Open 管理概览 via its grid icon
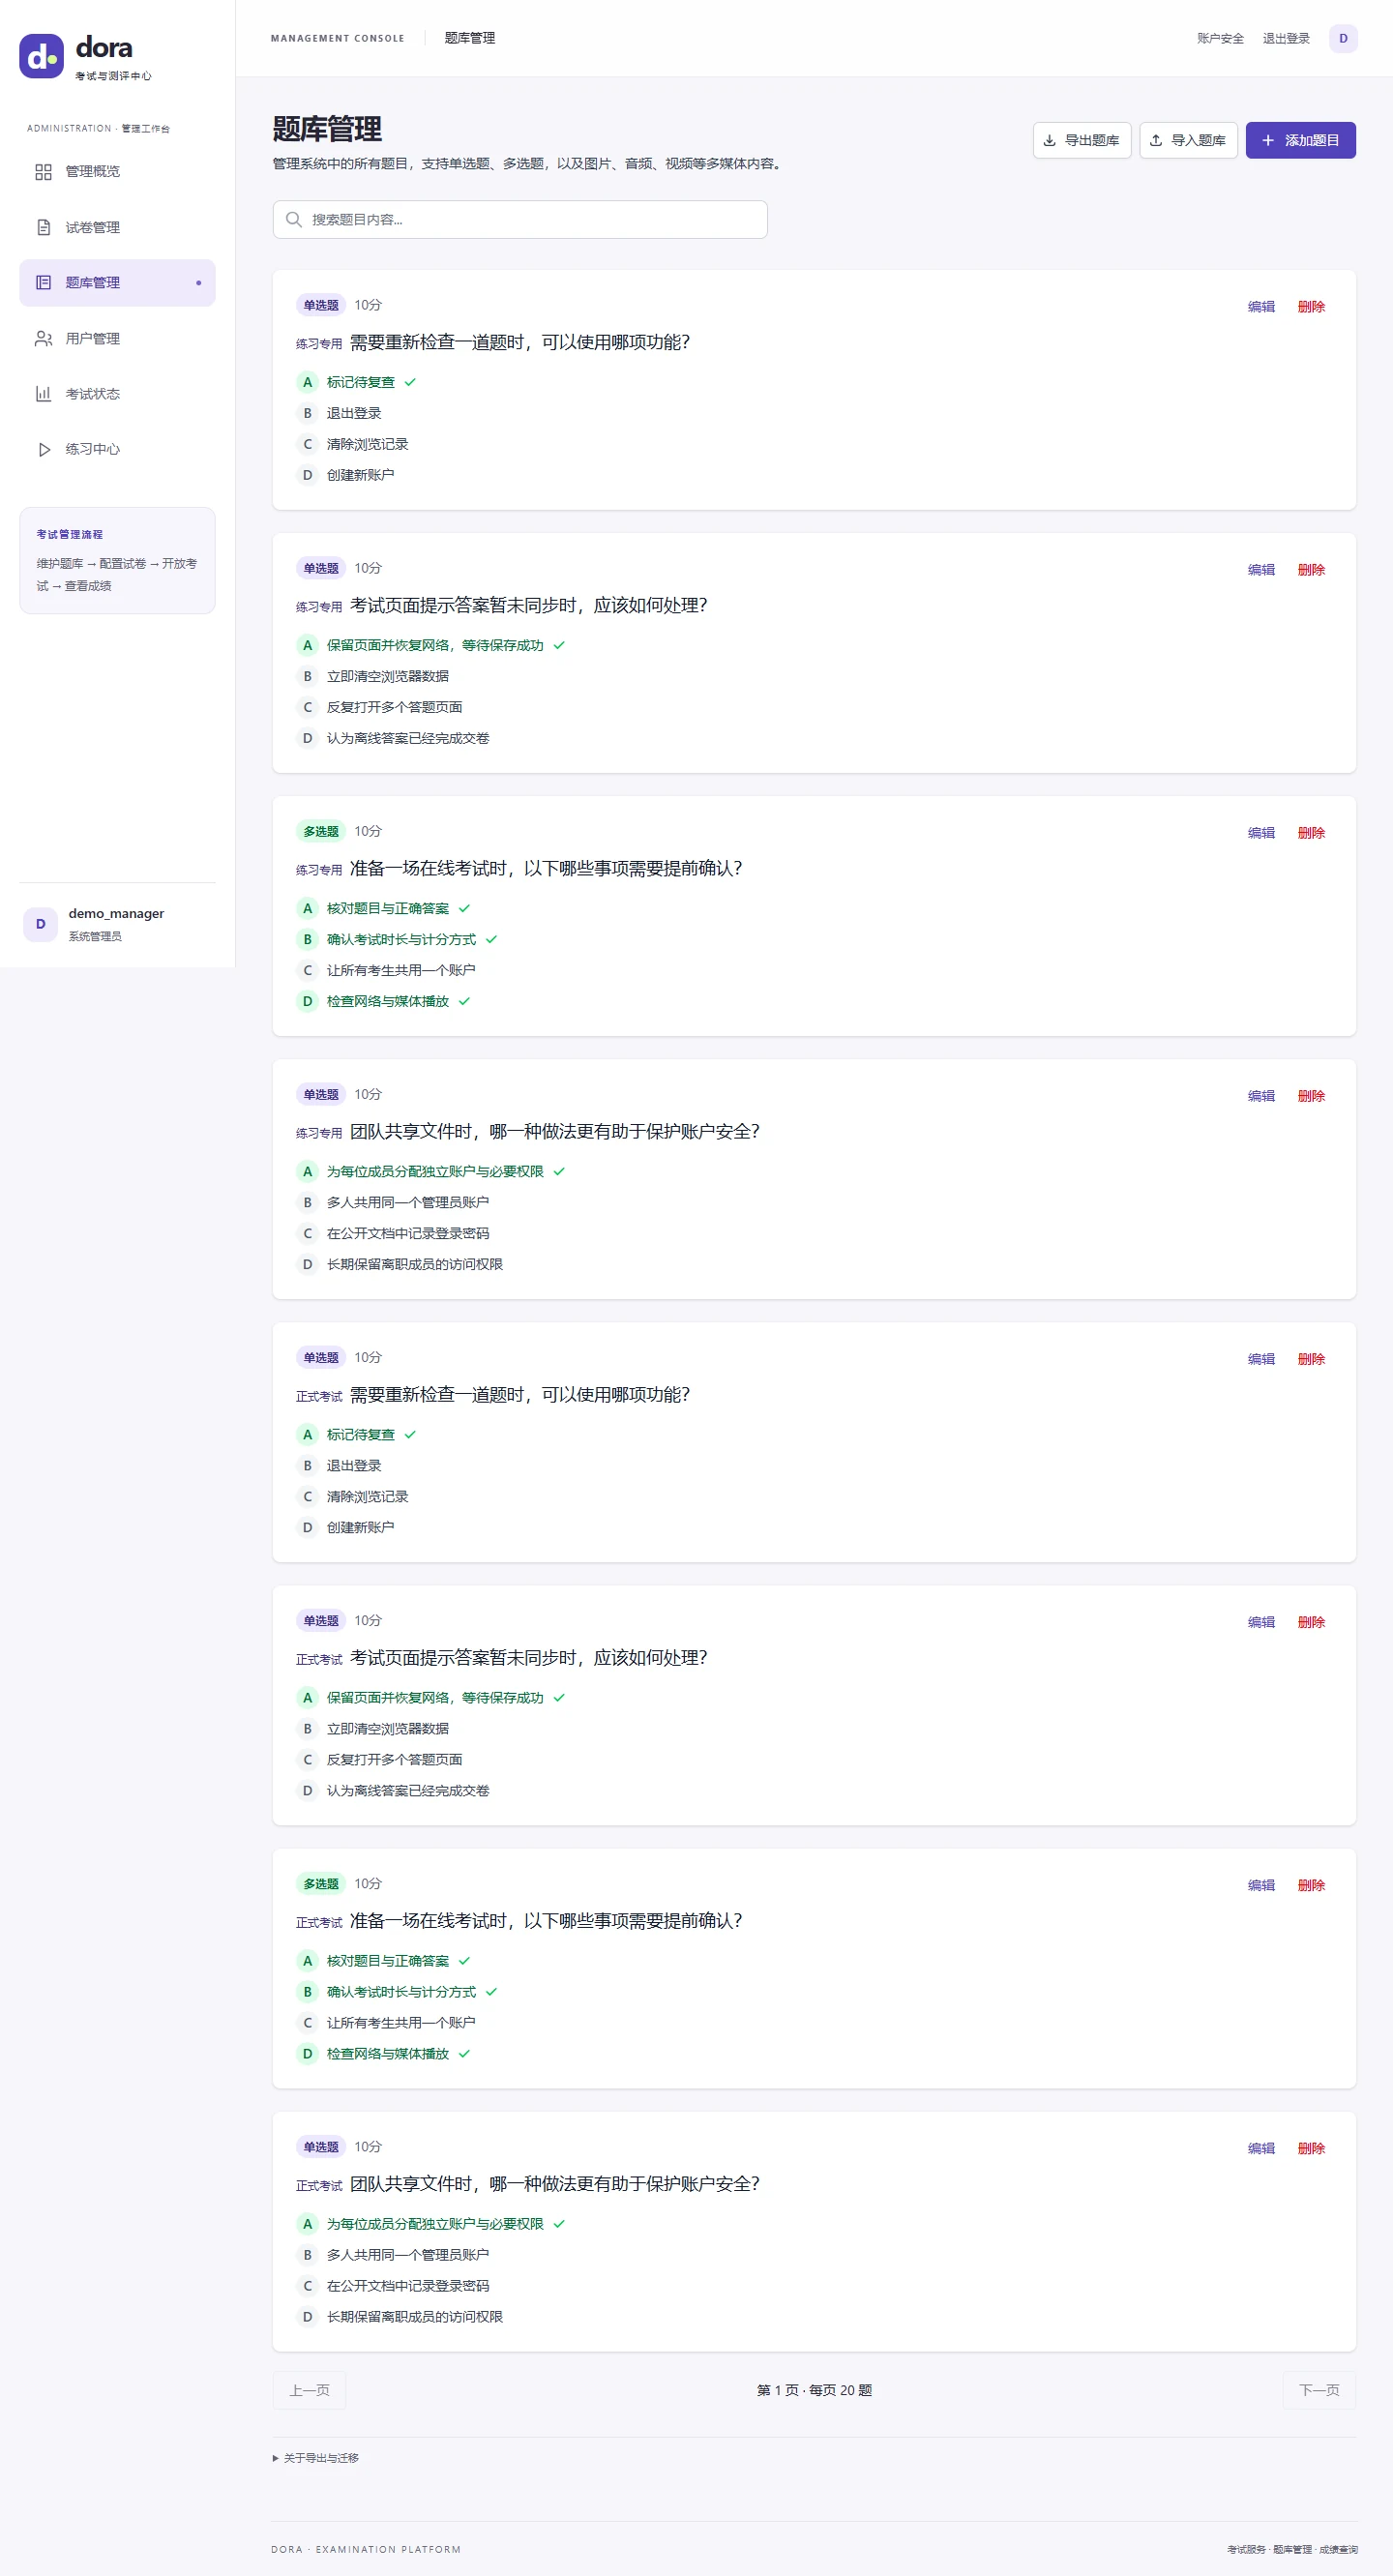 [x=43, y=172]
